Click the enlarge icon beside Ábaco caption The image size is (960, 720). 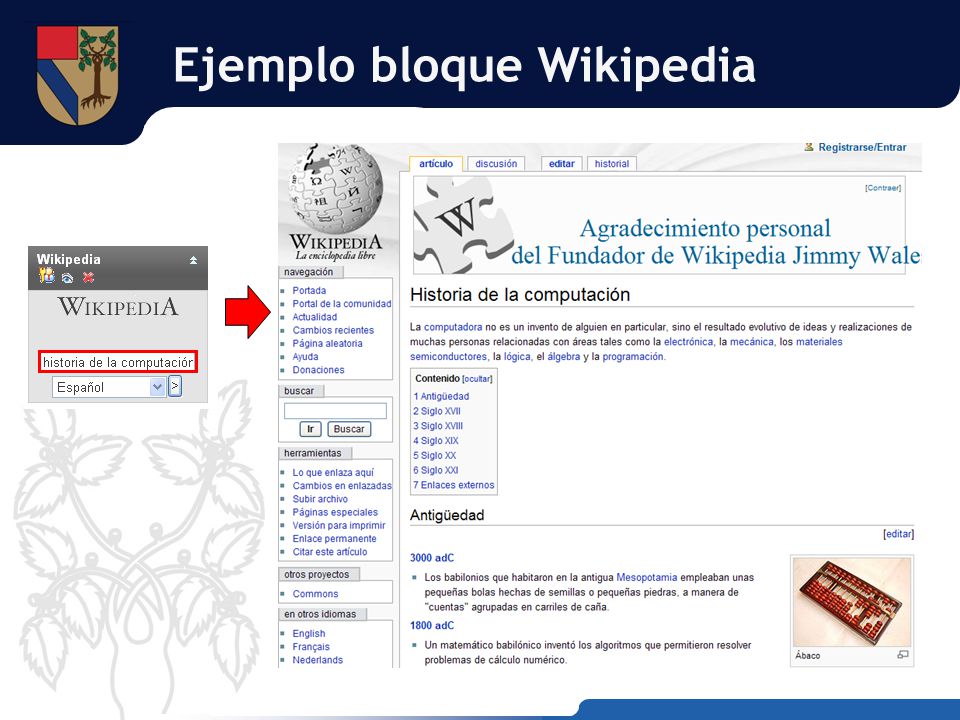coord(902,654)
